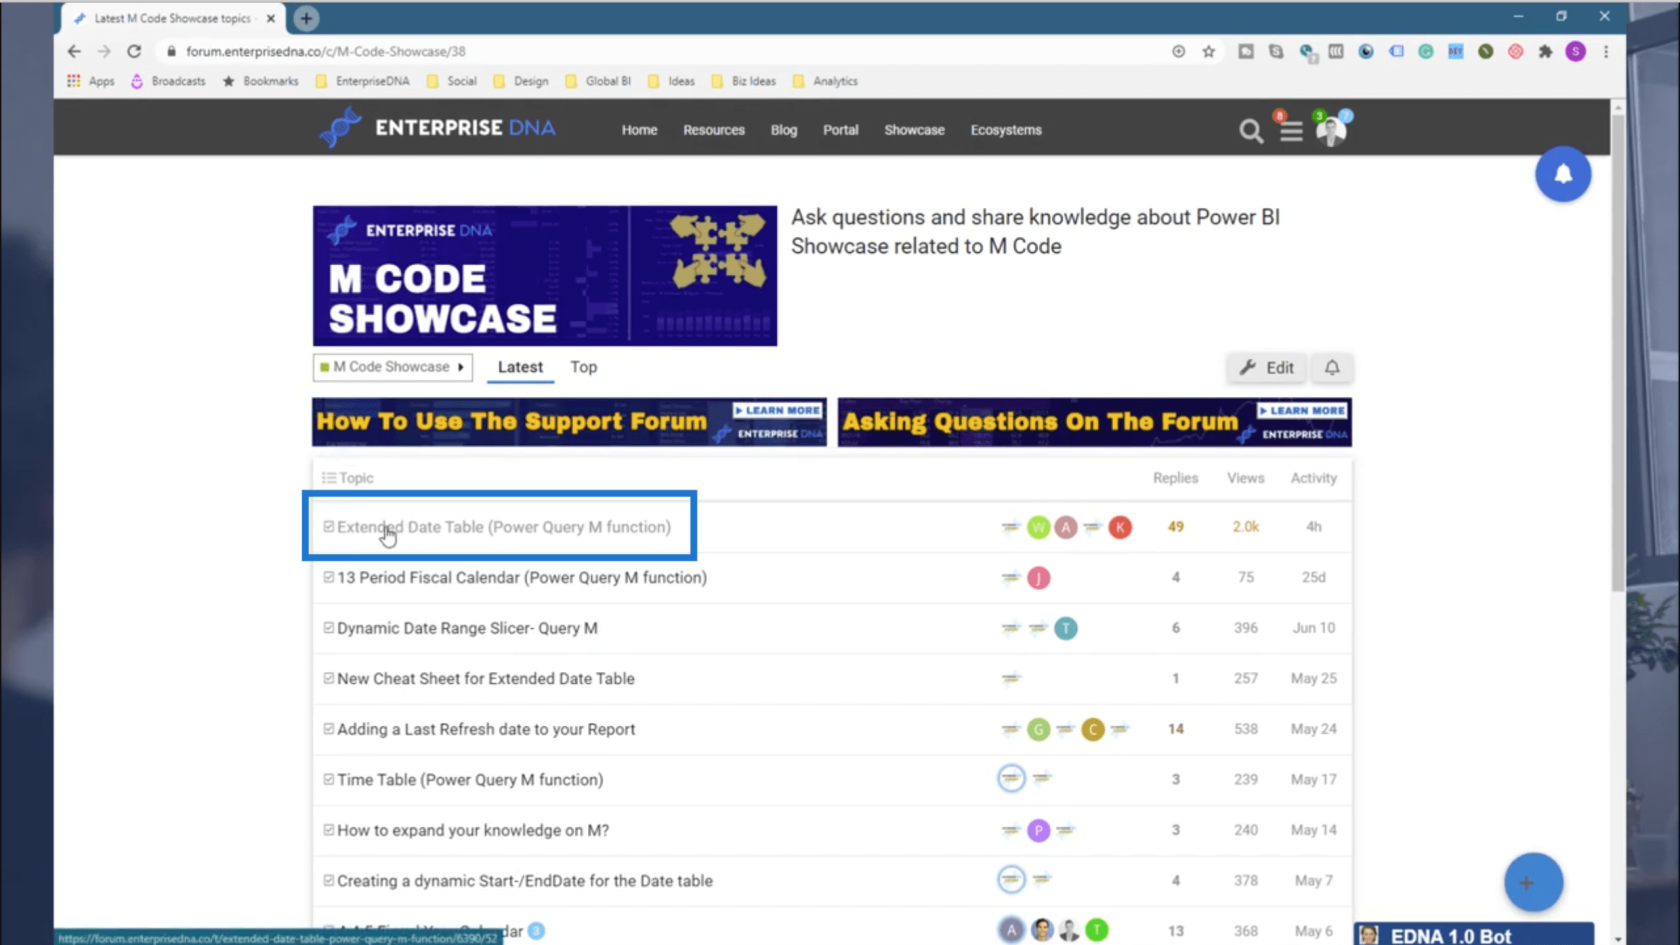This screenshot has width=1680, height=945.
Task: Open Resources in the navigation bar
Action: coord(714,130)
